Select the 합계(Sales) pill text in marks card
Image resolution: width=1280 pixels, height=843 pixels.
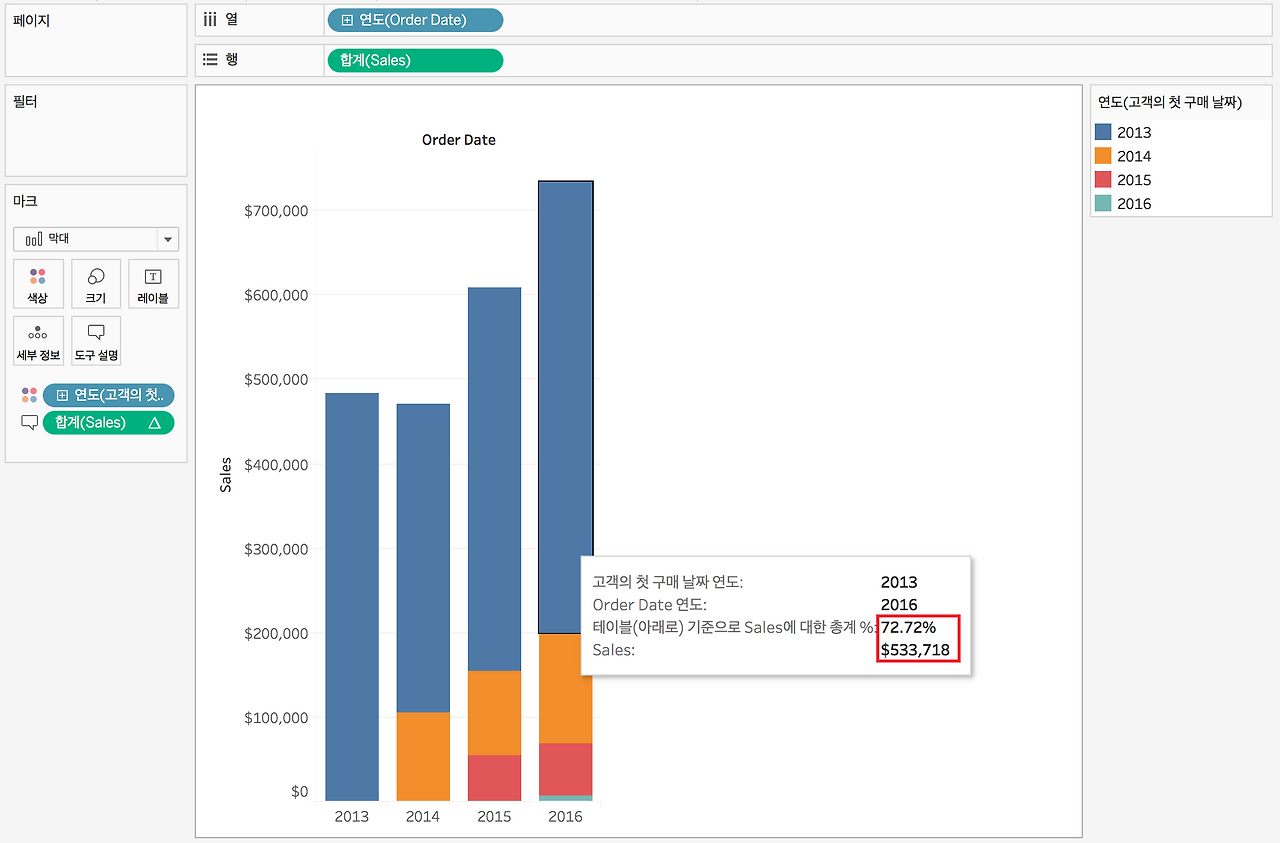(x=91, y=423)
